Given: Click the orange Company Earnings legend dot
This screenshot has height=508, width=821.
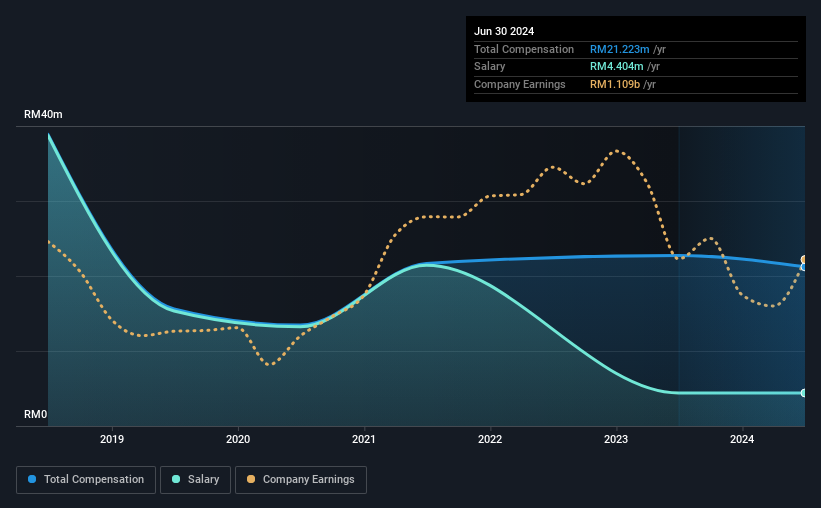Looking at the screenshot, I should 251,479.
